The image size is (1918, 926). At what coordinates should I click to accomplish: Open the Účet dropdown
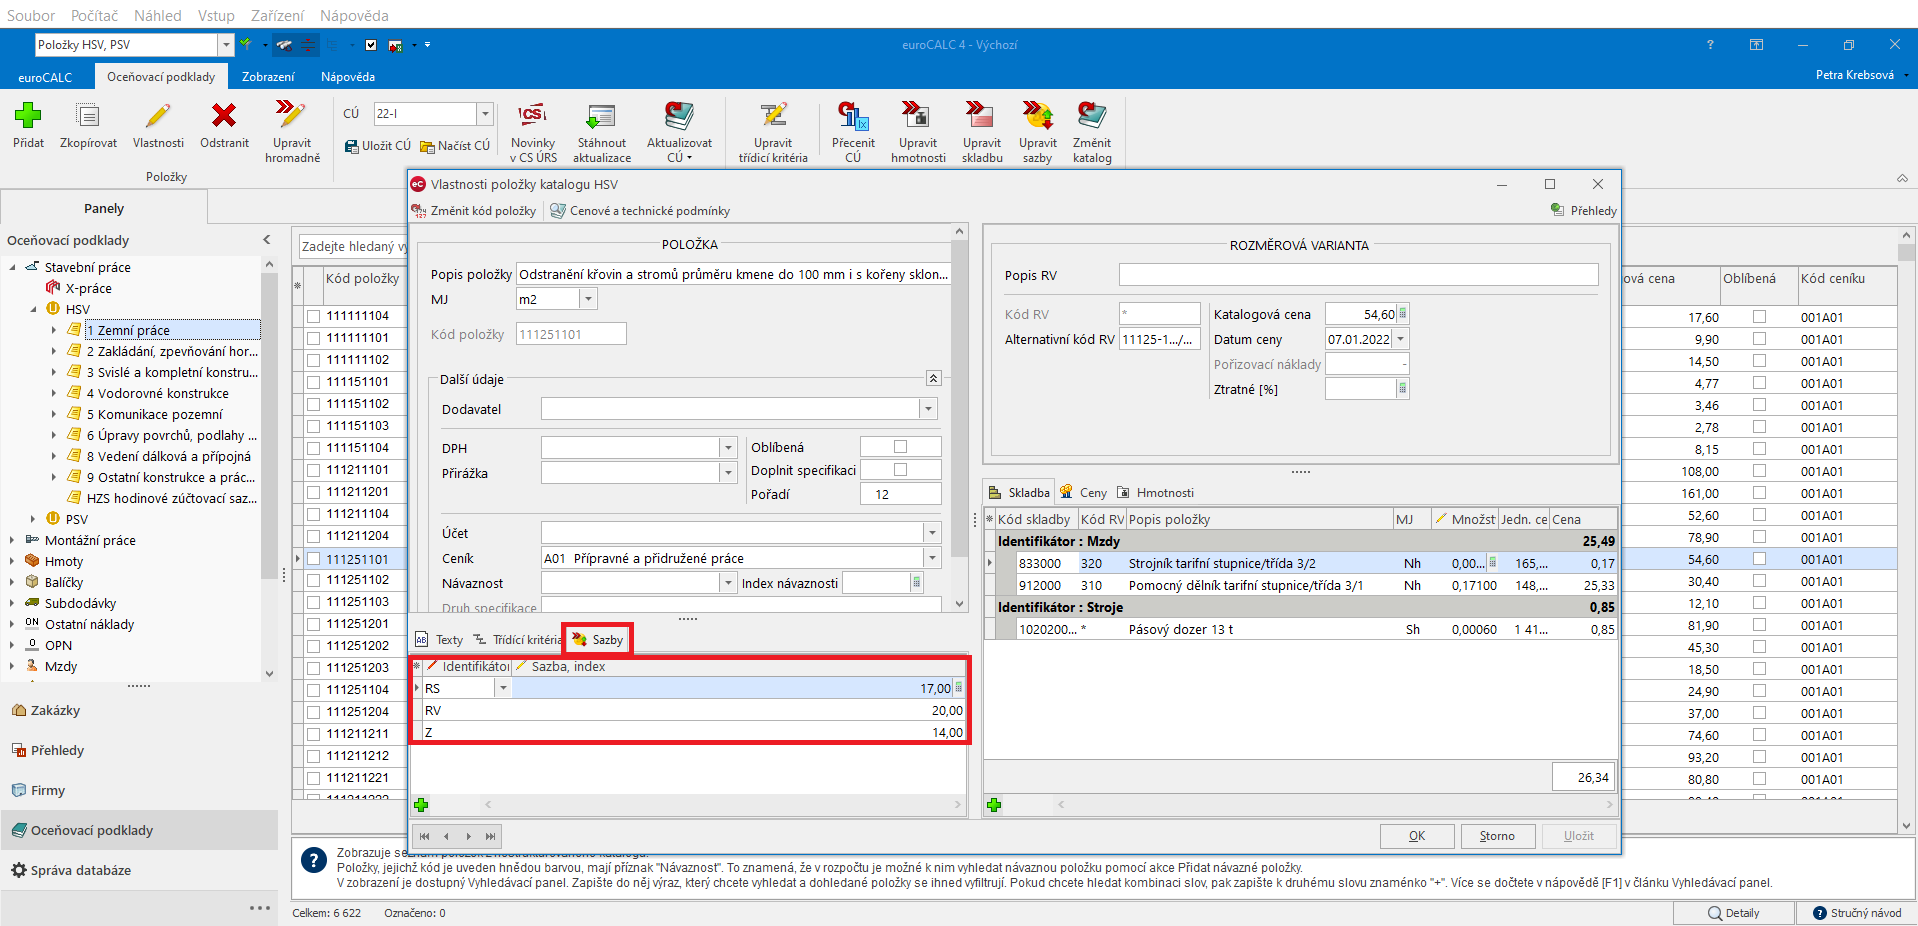click(932, 533)
